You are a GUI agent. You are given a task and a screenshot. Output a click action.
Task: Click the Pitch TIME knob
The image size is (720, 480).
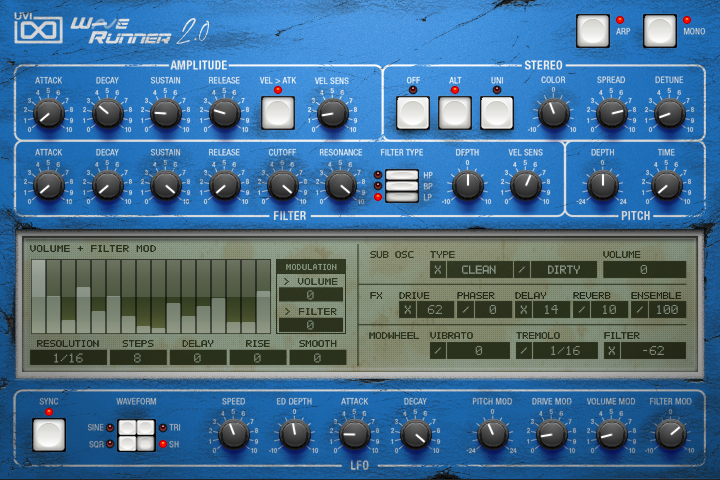tap(666, 186)
